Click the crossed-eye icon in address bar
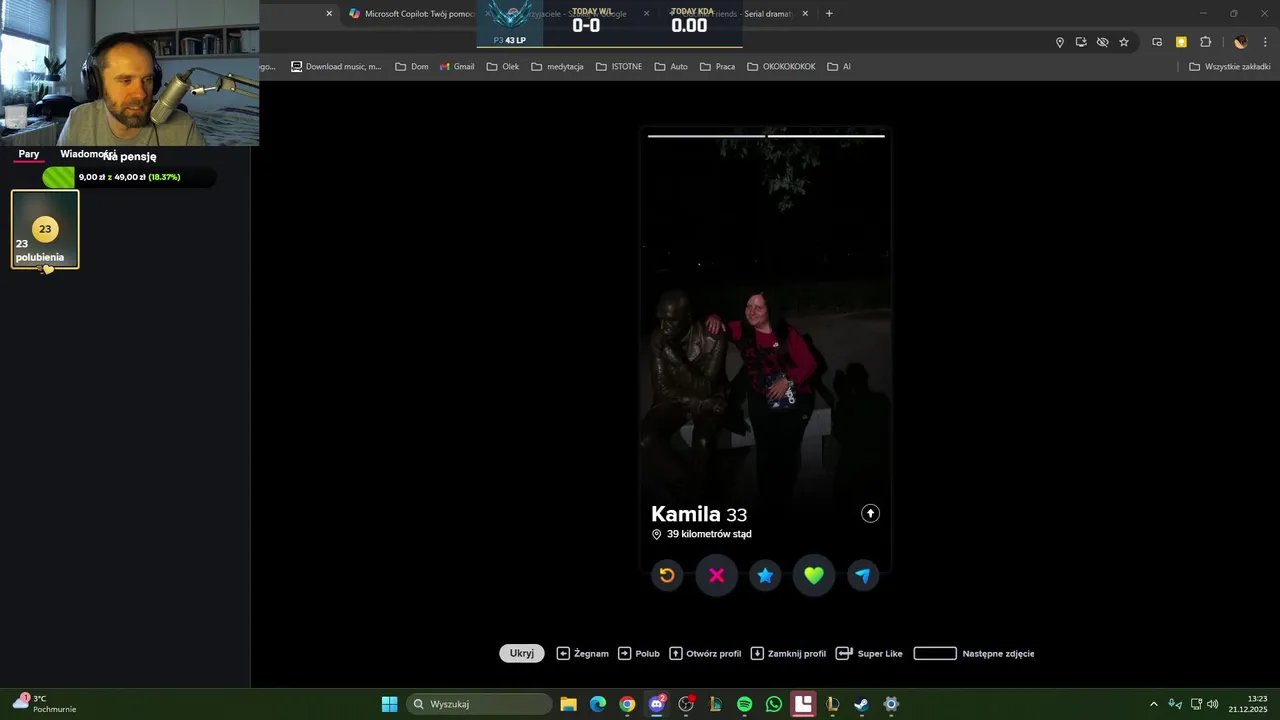This screenshot has width=1280, height=720. pyautogui.click(x=1102, y=42)
